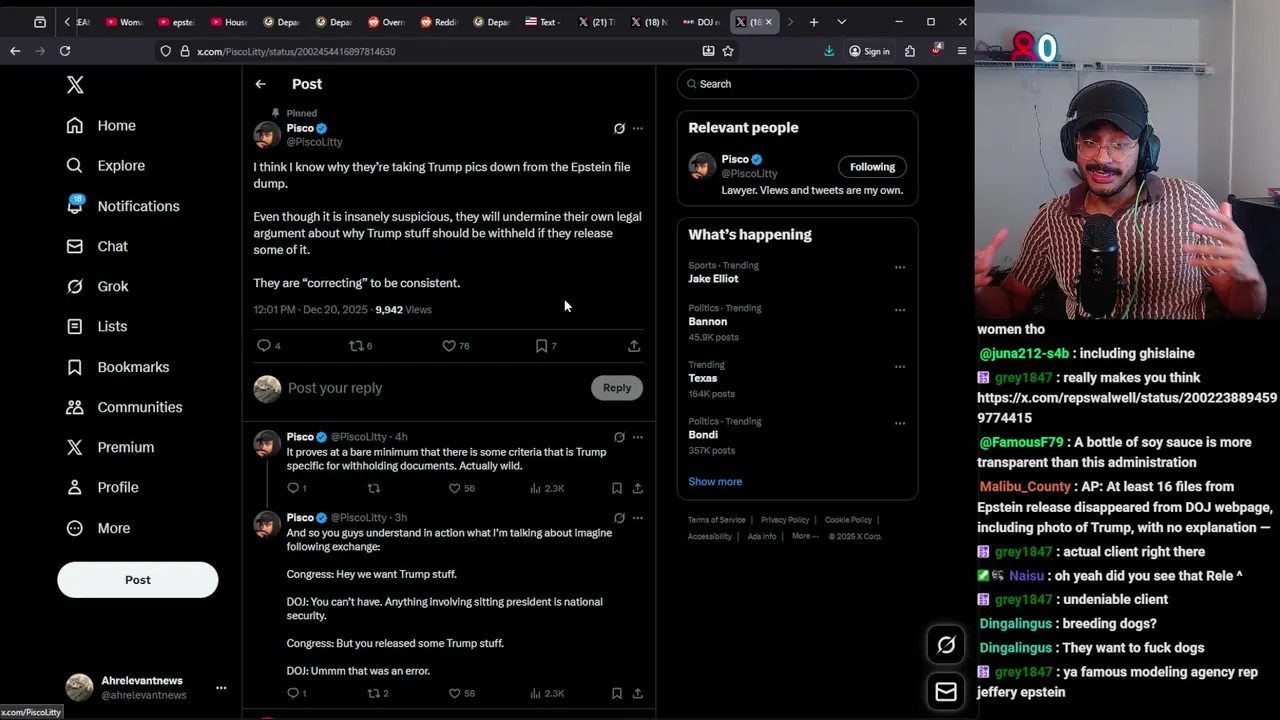Open the browser downloads panel
The width and height of the screenshot is (1280, 720).
[x=829, y=51]
